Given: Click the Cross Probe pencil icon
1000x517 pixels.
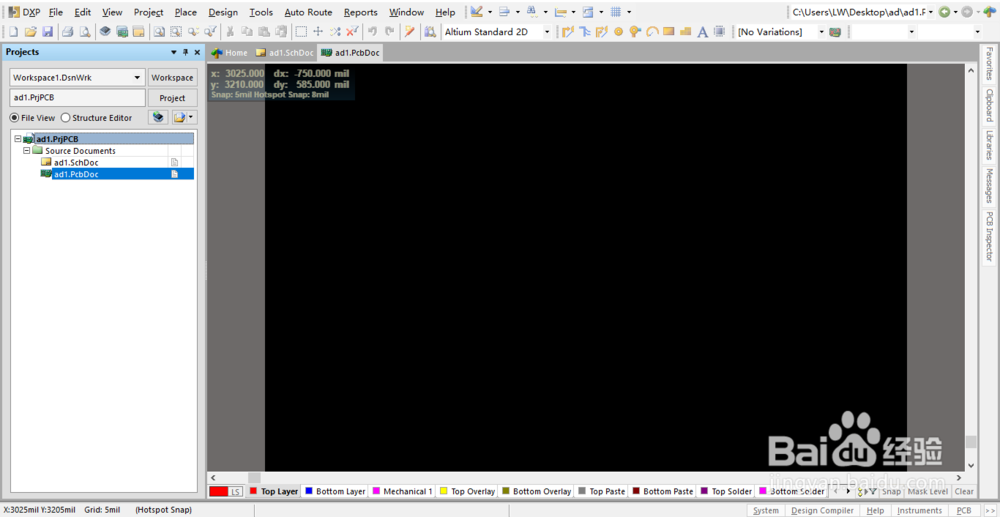Looking at the screenshot, I should click(x=409, y=32).
